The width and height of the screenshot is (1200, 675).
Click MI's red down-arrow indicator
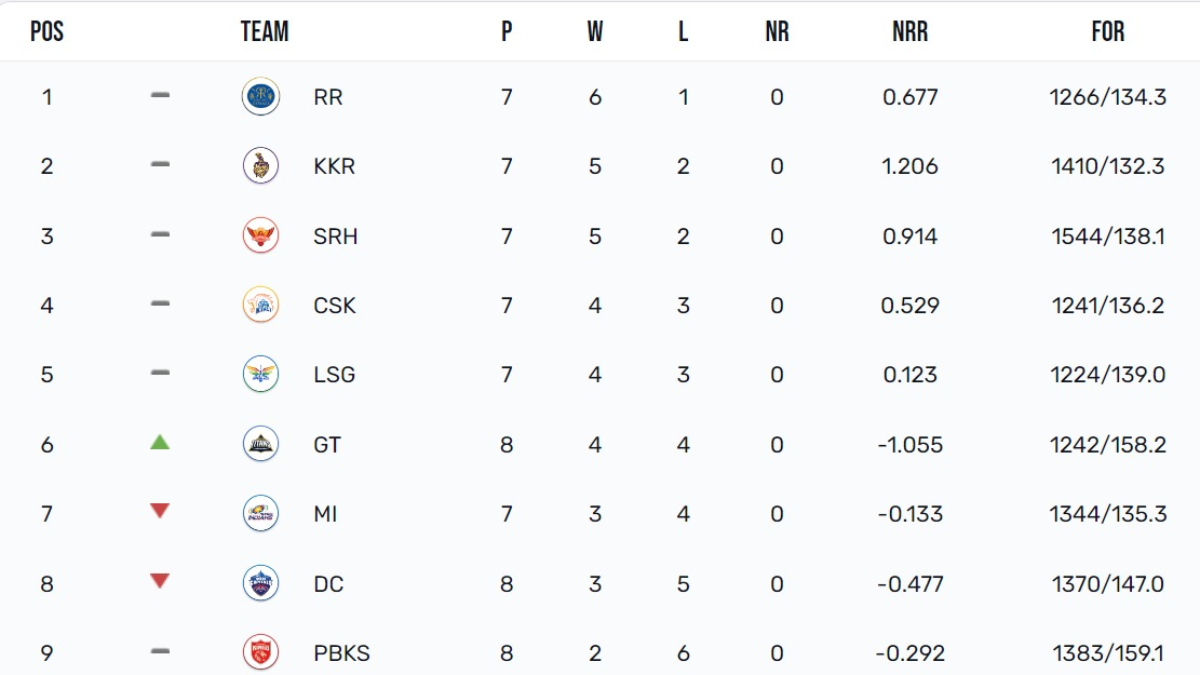coord(160,511)
